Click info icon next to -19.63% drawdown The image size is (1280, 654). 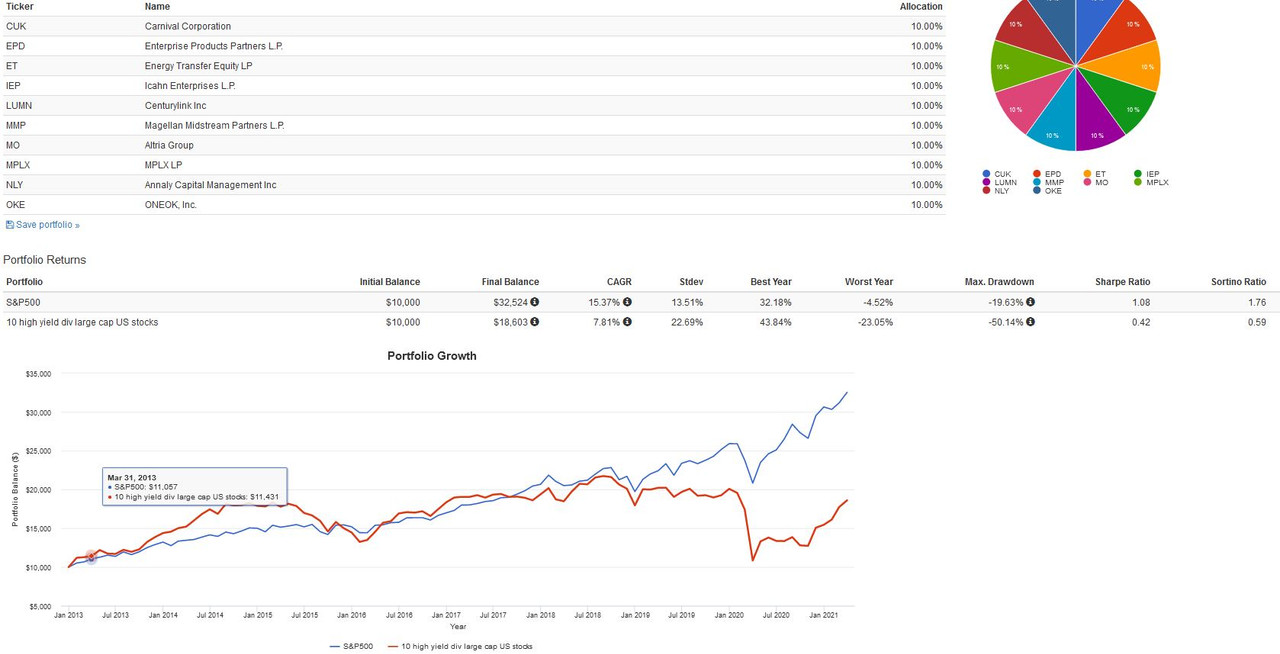pos(1030,302)
